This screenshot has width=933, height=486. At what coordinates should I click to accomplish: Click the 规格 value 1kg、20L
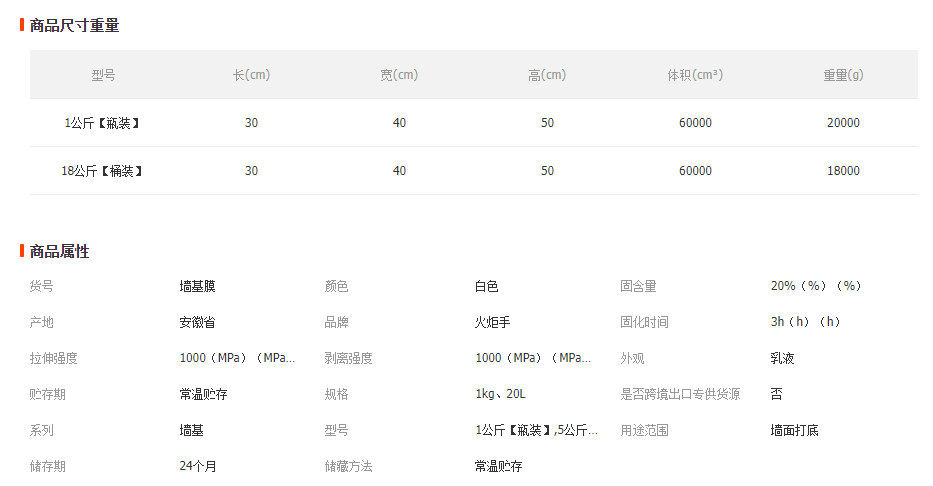coord(500,394)
